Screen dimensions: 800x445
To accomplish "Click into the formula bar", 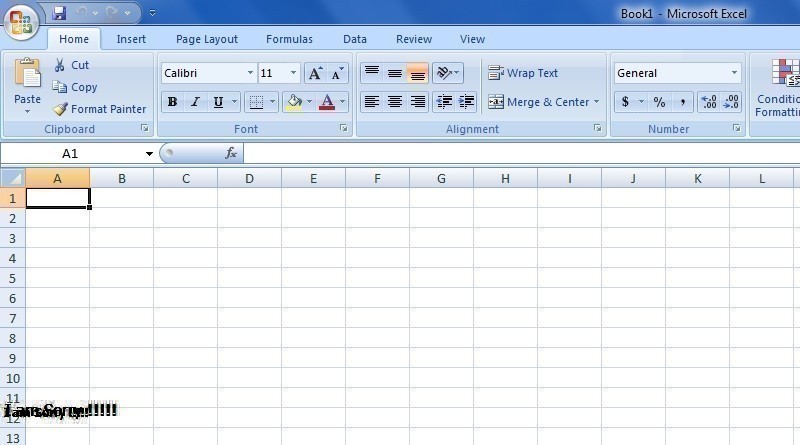I will [x=521, y=153].
